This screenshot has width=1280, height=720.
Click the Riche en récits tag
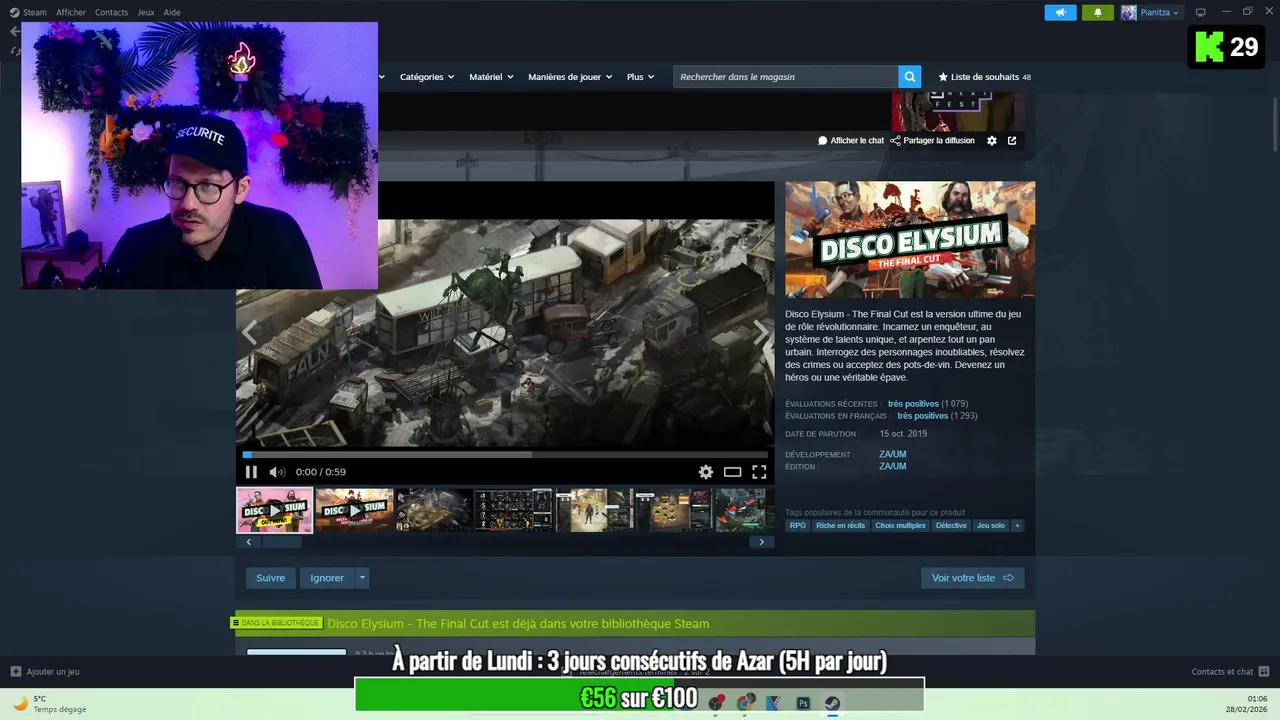tap(840, 526)
